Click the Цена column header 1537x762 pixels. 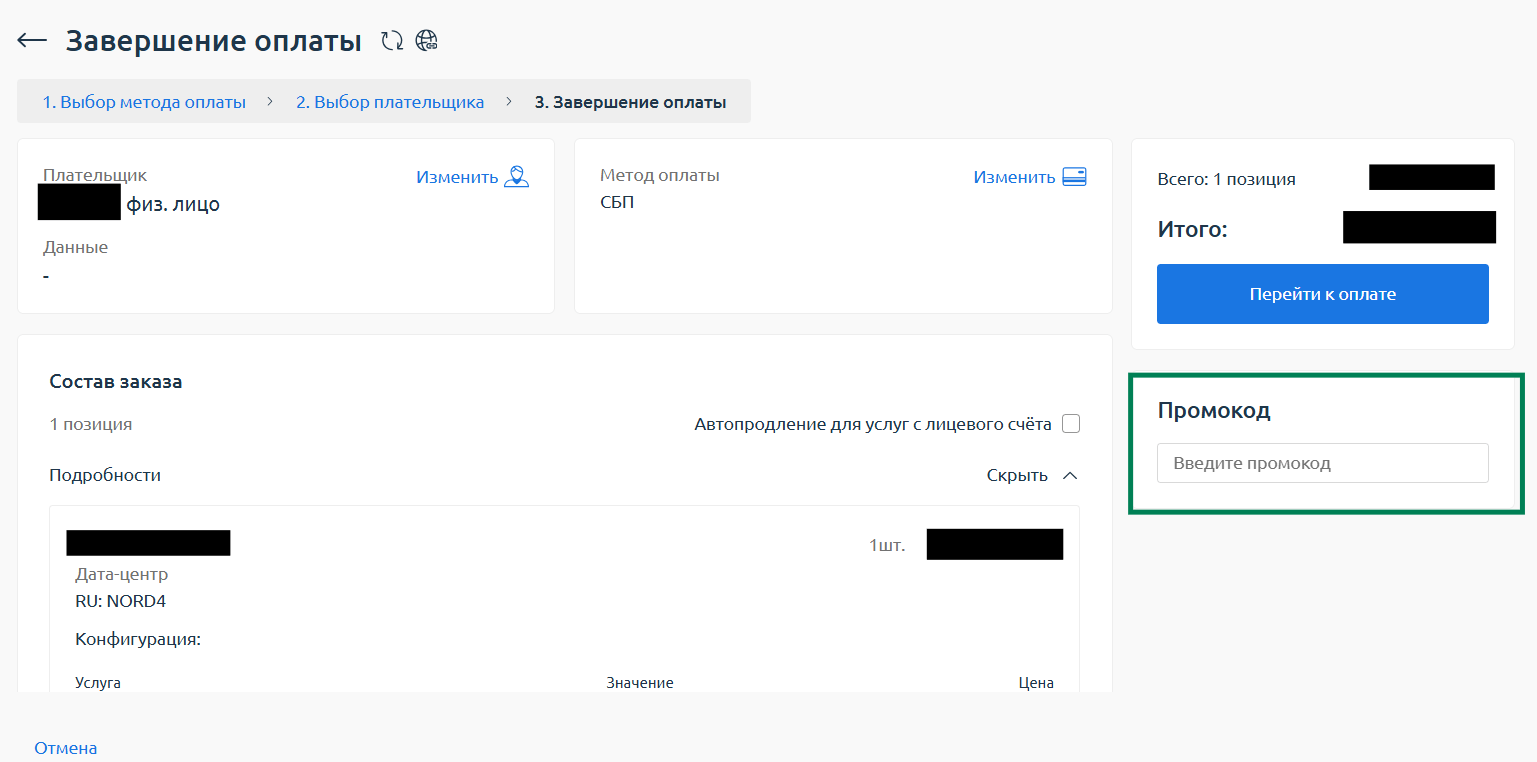pyautogui.click(x=1035, y=683)
